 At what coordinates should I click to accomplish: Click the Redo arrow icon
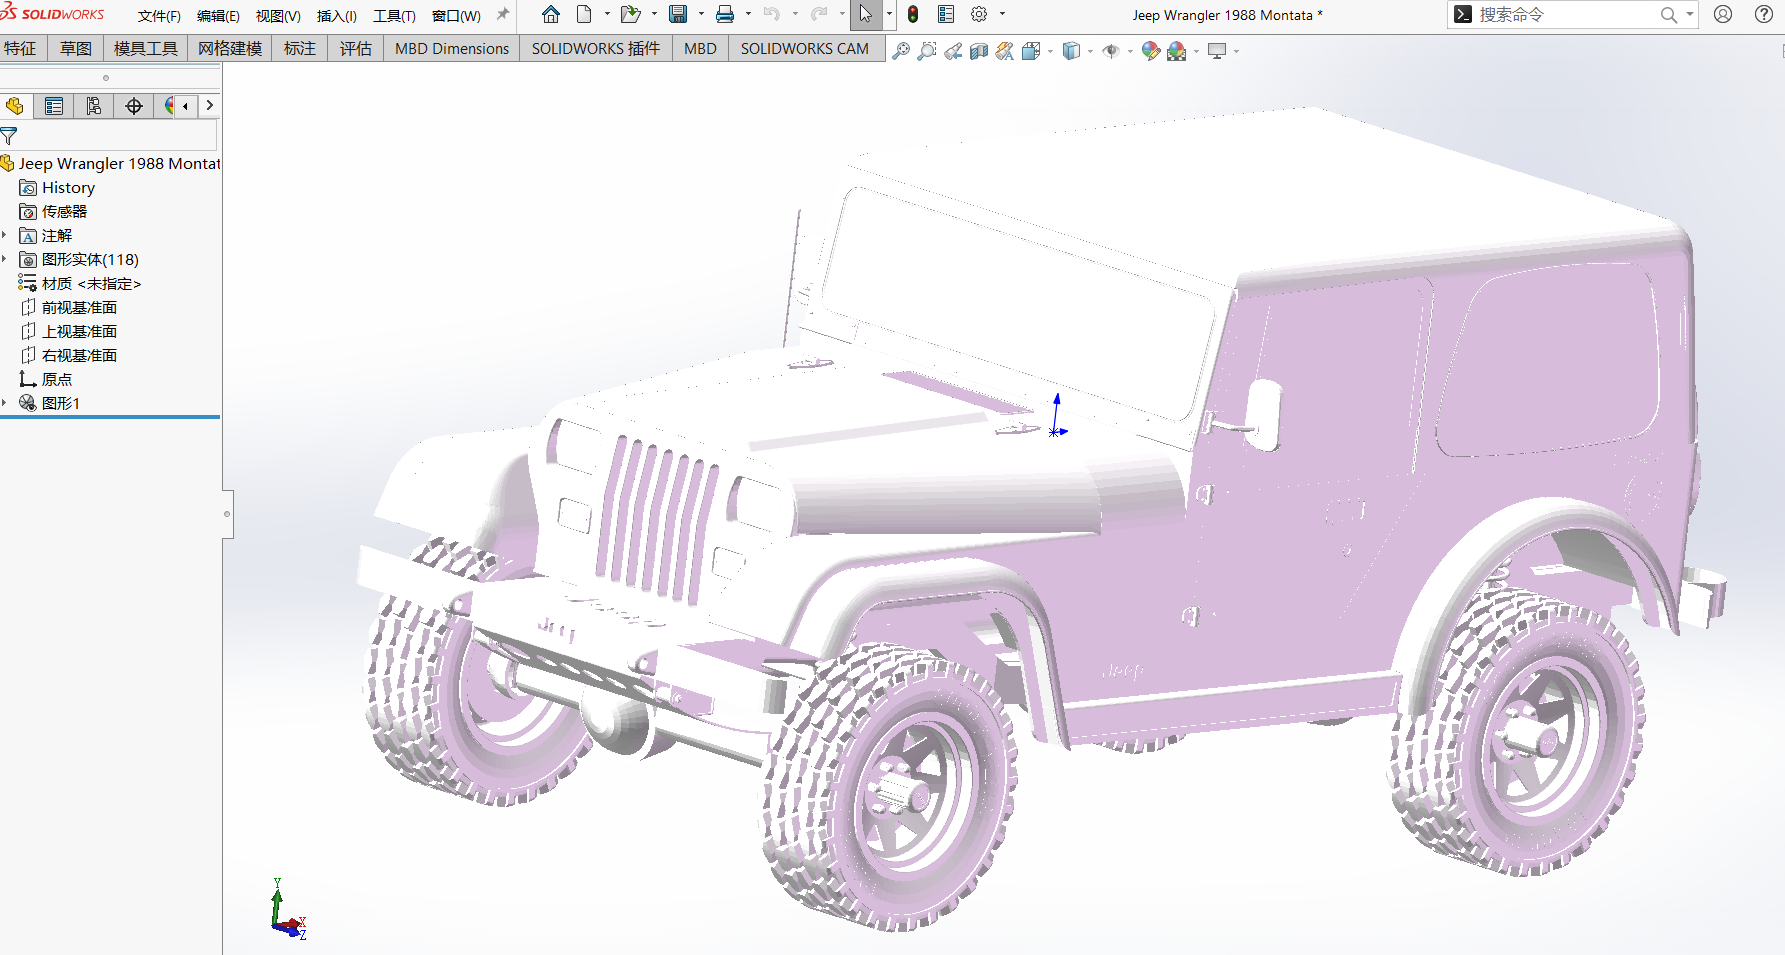point(819,14)
